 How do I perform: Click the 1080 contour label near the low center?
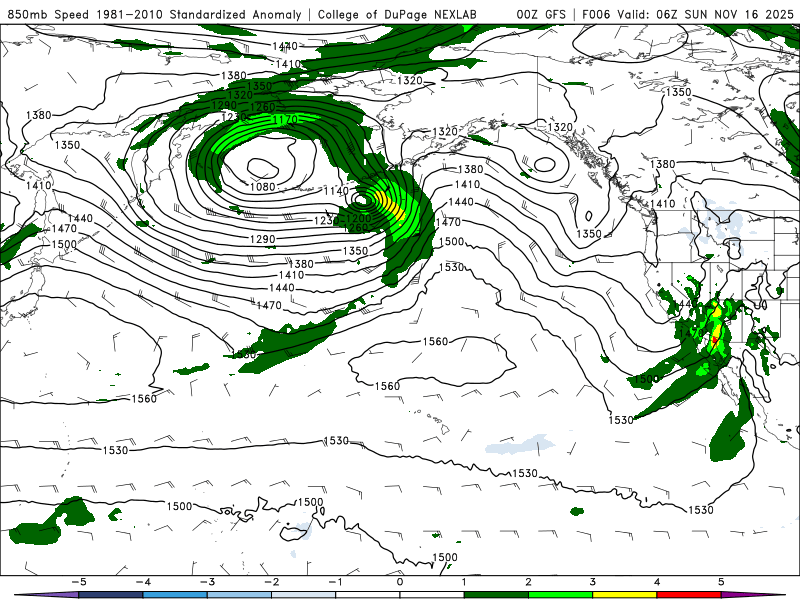(x=262, y=187)
